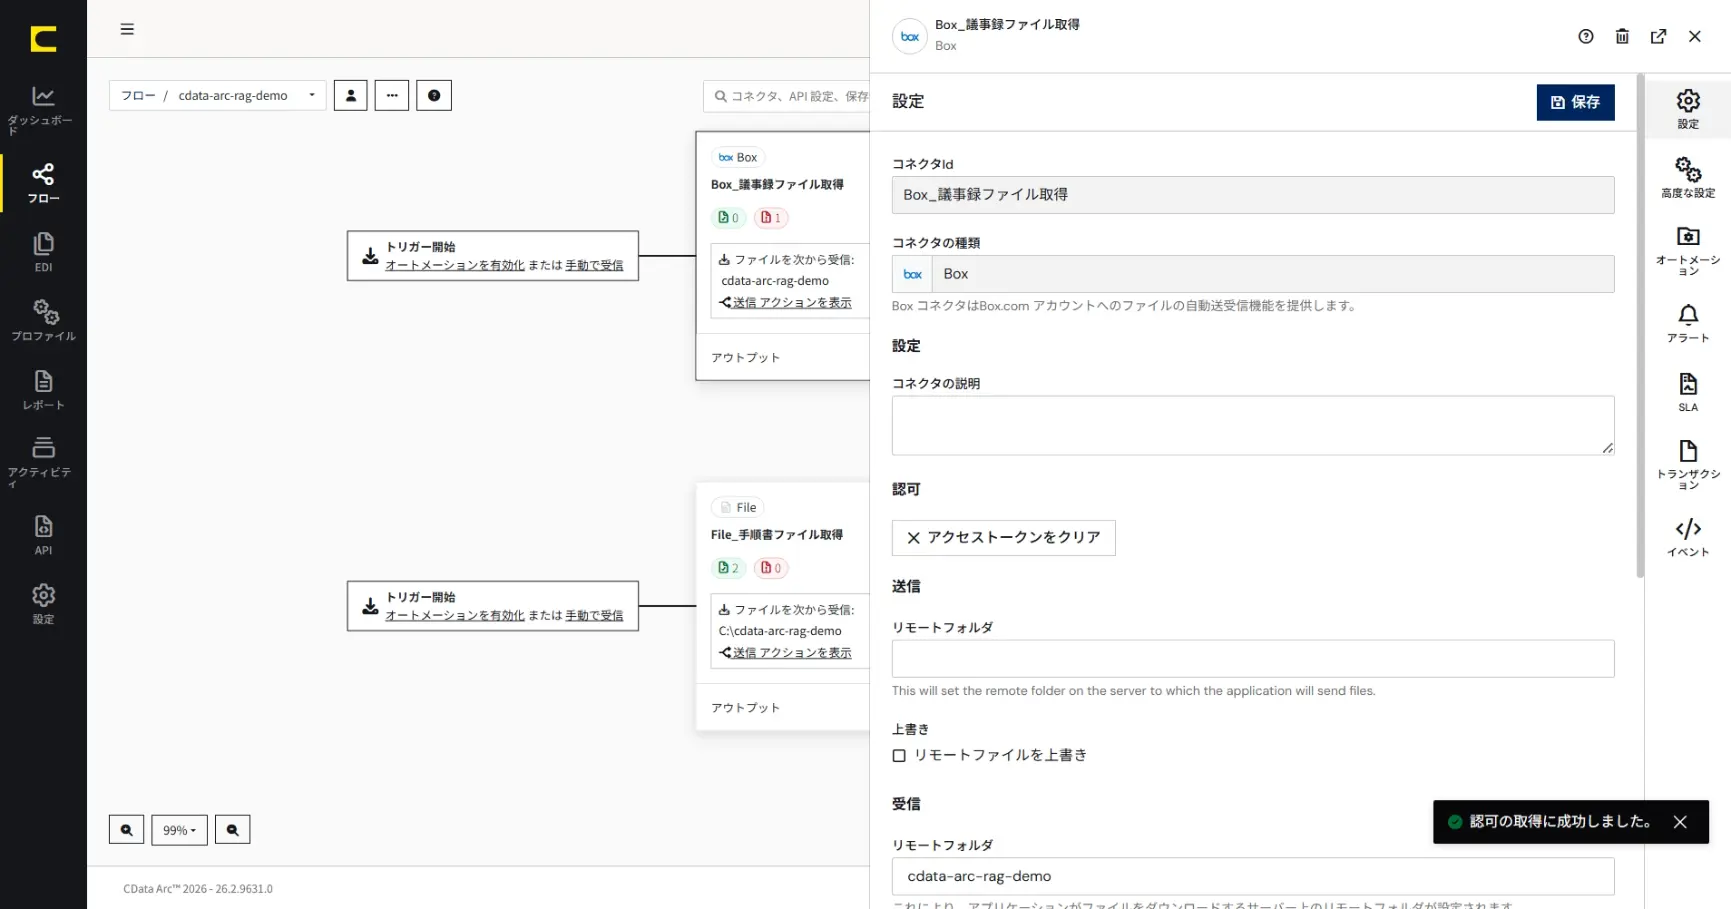
Task: Click the CData Arc logo
Action: (x=43, y=39)
